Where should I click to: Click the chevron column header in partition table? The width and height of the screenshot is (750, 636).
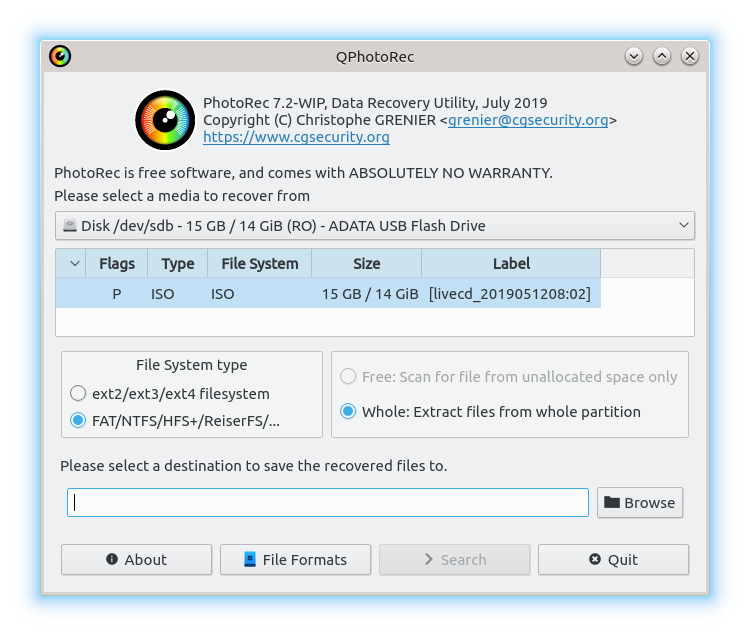coord(71,263)
